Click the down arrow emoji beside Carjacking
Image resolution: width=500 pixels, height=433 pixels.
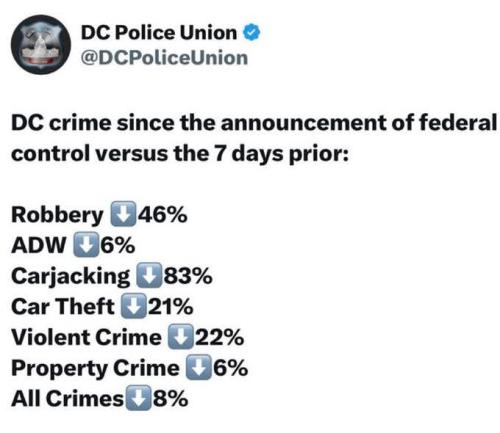tap(149, 275)
